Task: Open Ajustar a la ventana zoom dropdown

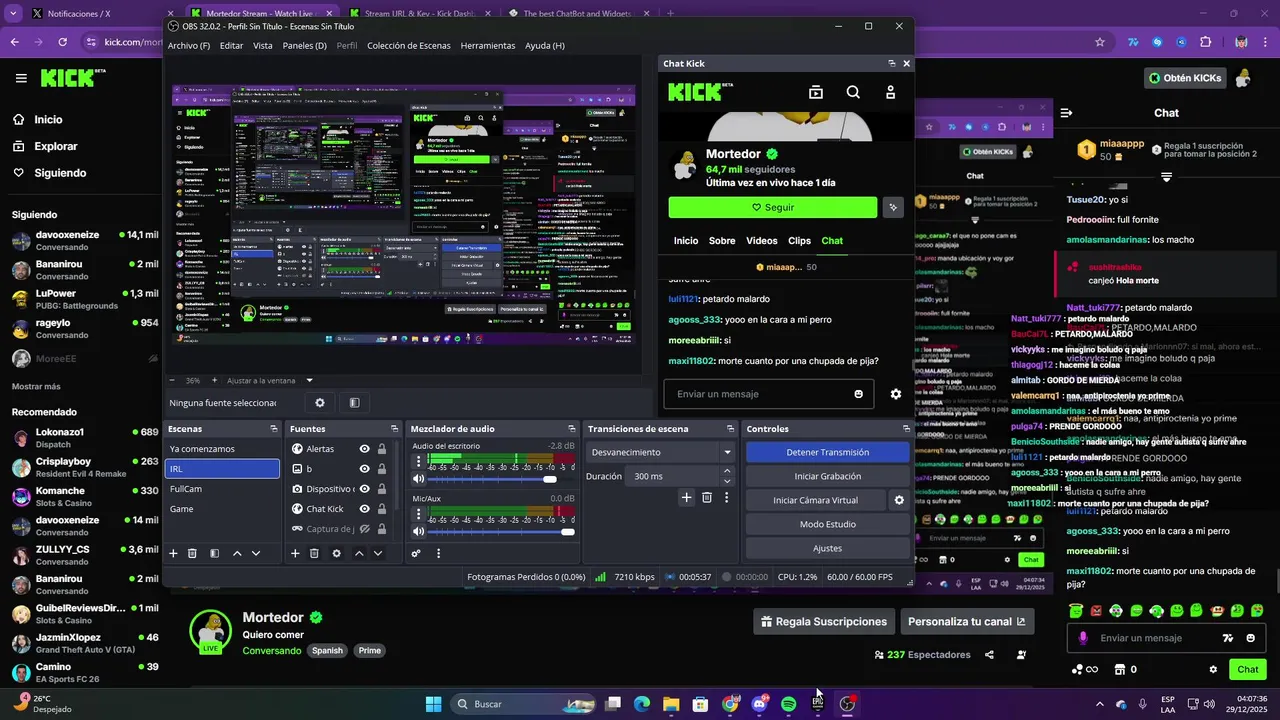Action: tap(270, 380)
